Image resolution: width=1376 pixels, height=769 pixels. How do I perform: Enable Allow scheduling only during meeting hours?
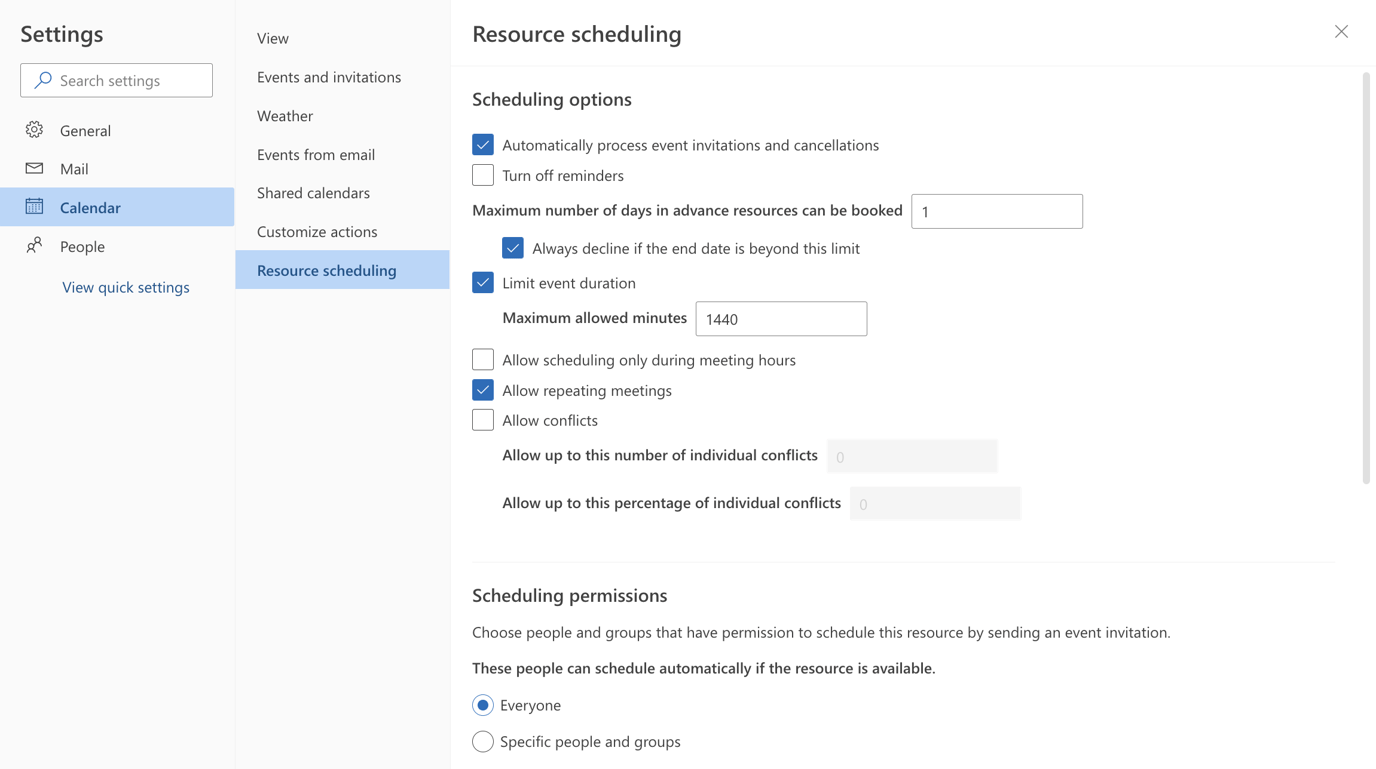[x=483, y=359]
